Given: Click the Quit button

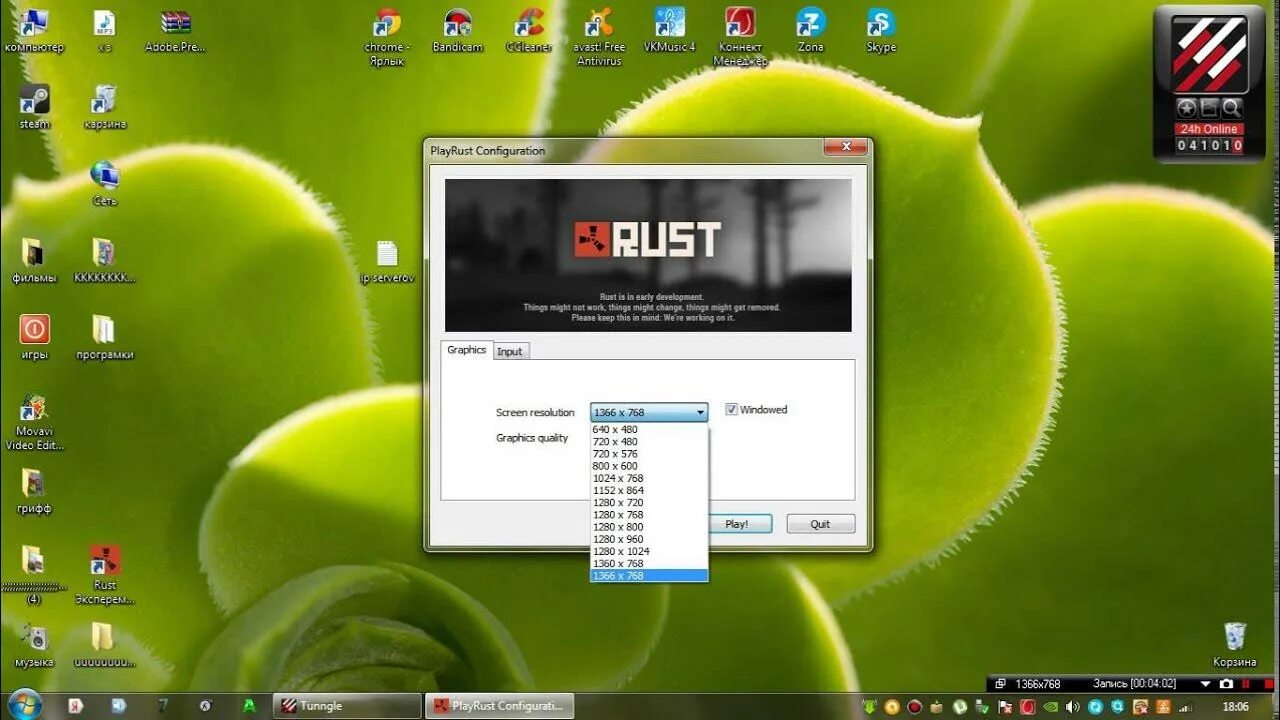Looking at the screenshot, I should (x=820, y=524).
